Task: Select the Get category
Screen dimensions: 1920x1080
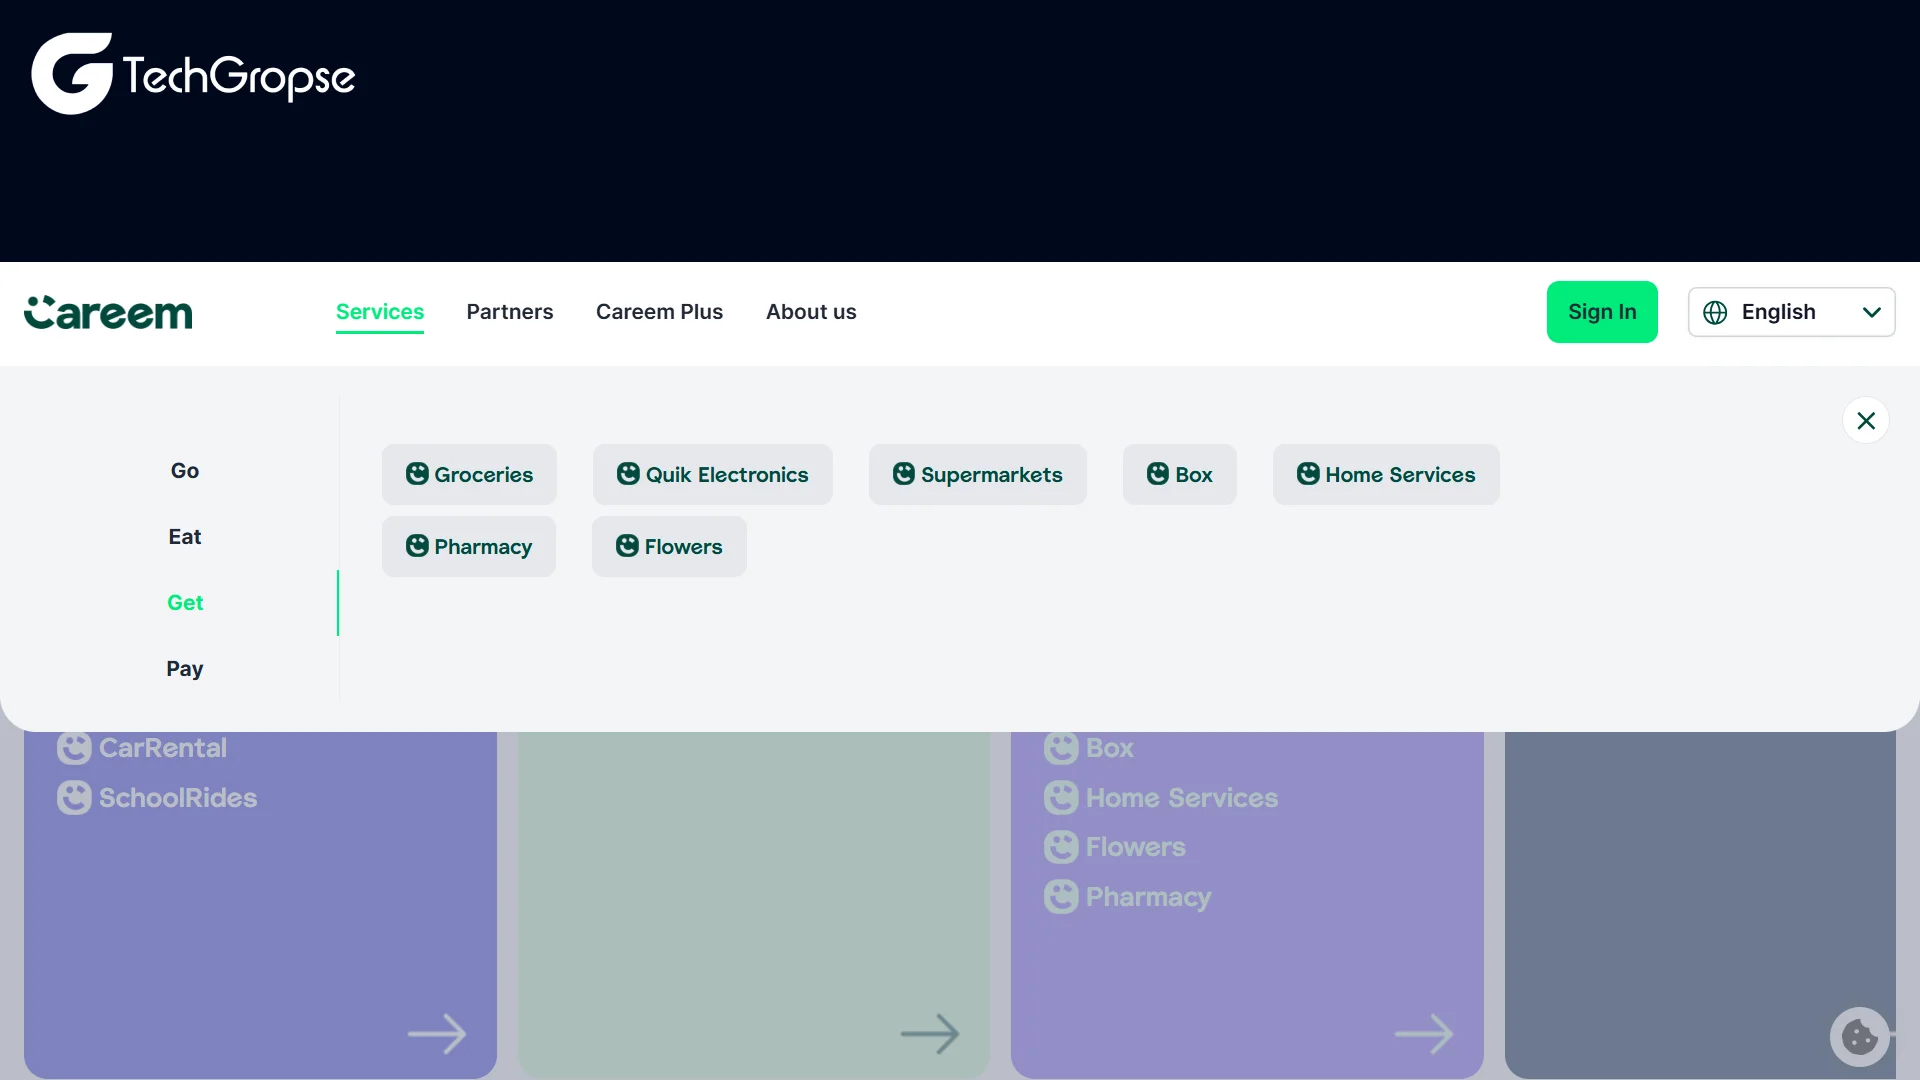Action: click(185, 603)
